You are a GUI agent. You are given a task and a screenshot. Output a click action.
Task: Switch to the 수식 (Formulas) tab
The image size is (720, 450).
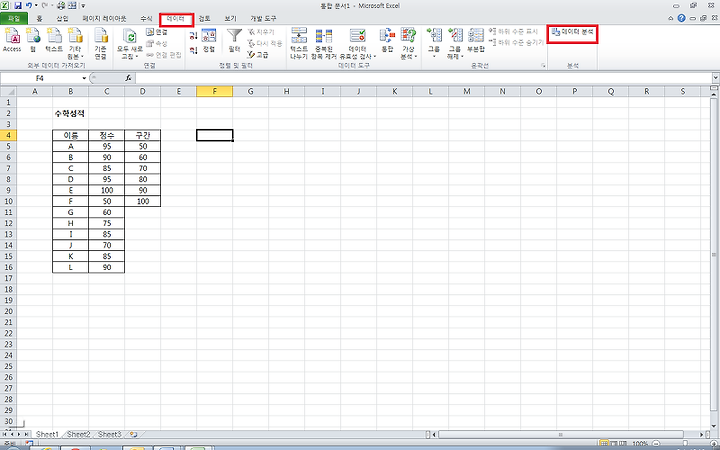(x=146, y=19)
